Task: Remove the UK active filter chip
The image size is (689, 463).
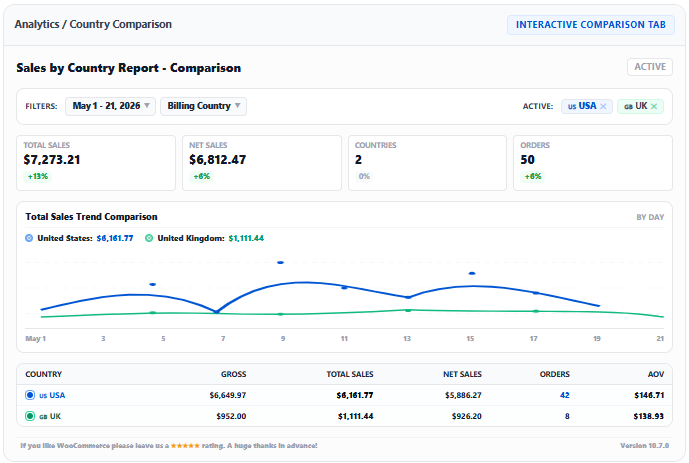Action: (x=654, y=106)
